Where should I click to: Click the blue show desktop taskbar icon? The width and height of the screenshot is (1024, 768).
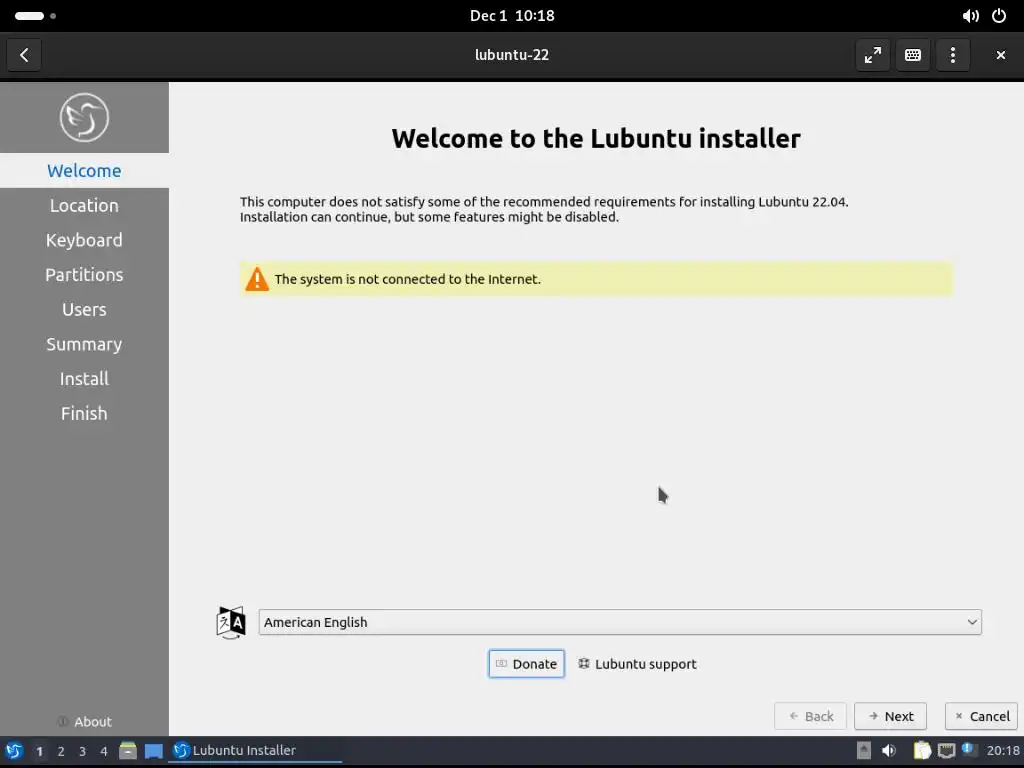pos(153,751)
